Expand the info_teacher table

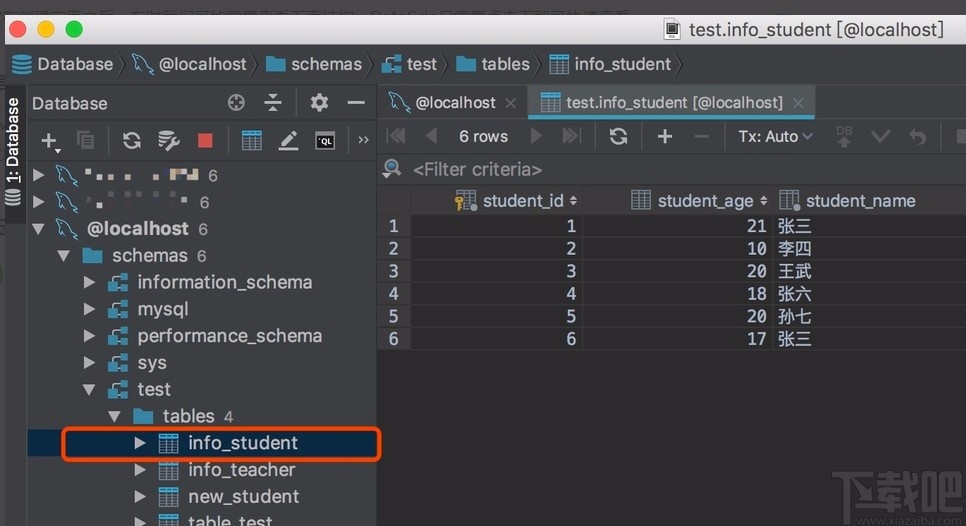140,470
